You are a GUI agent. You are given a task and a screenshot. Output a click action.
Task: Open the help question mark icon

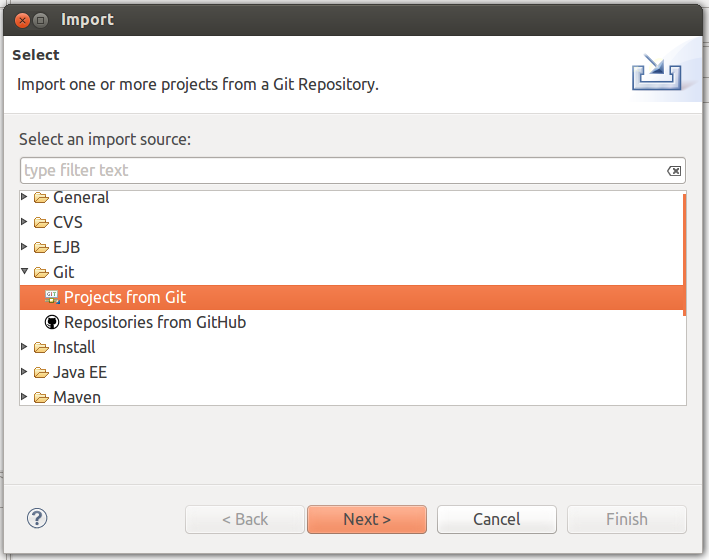click(x=37, y=518)
